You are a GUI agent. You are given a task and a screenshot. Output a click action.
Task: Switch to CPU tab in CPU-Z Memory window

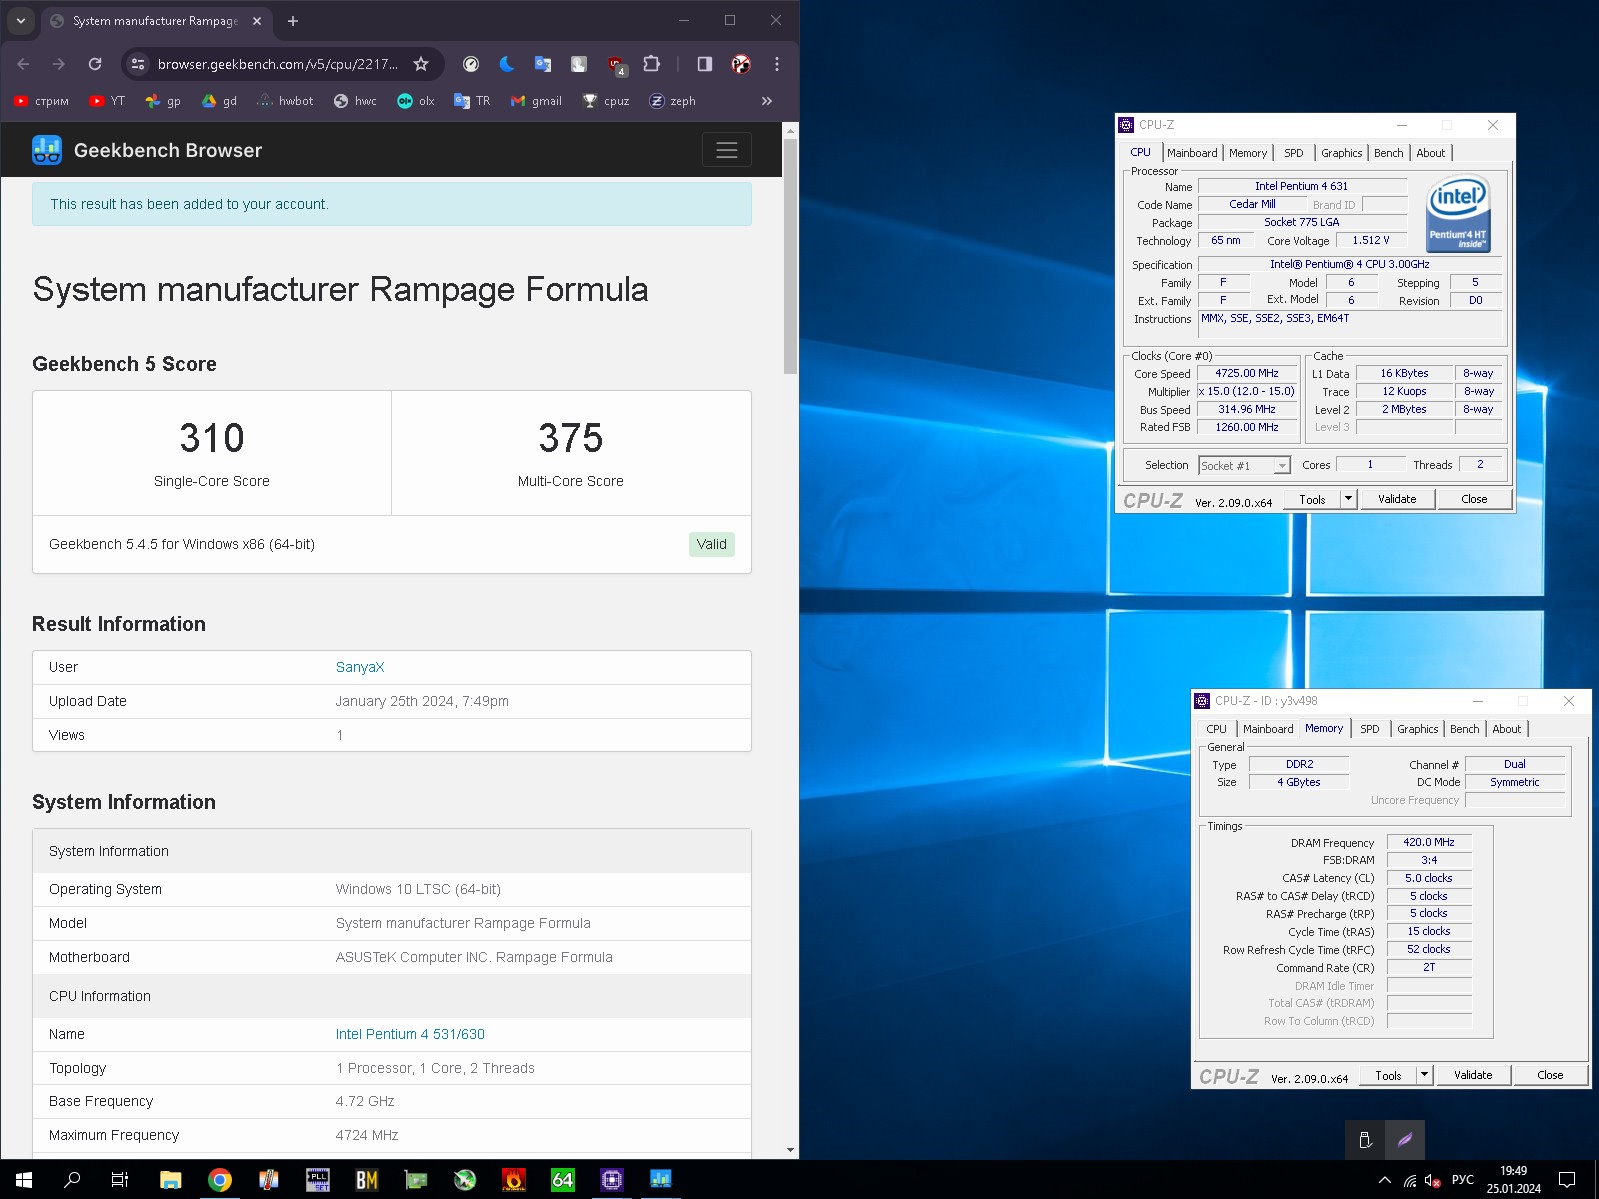1216,729
